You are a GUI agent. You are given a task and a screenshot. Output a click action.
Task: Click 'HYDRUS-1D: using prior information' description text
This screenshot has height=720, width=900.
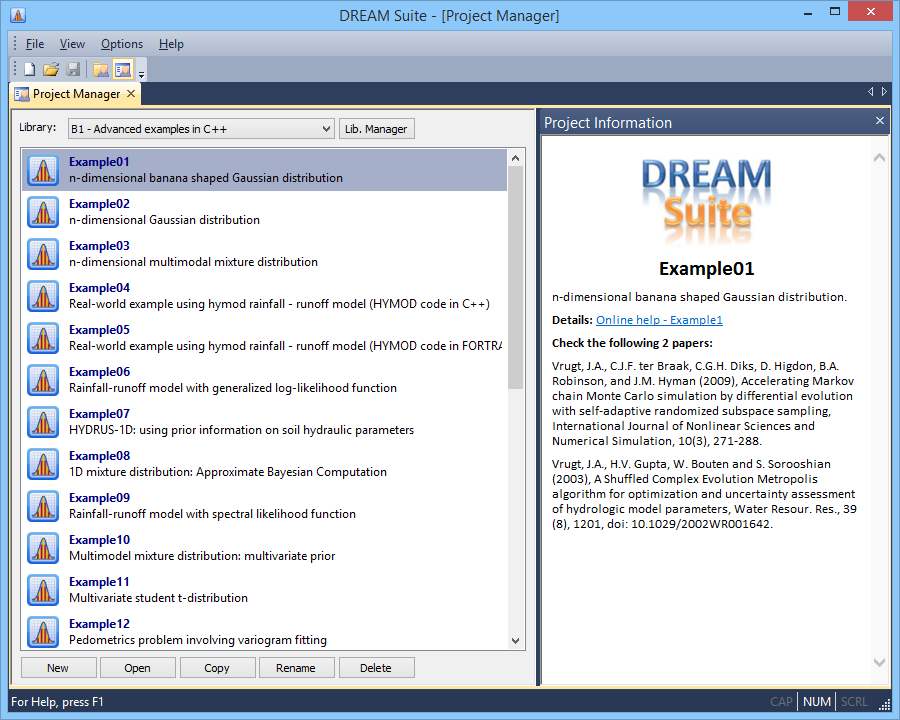[242, 430]
